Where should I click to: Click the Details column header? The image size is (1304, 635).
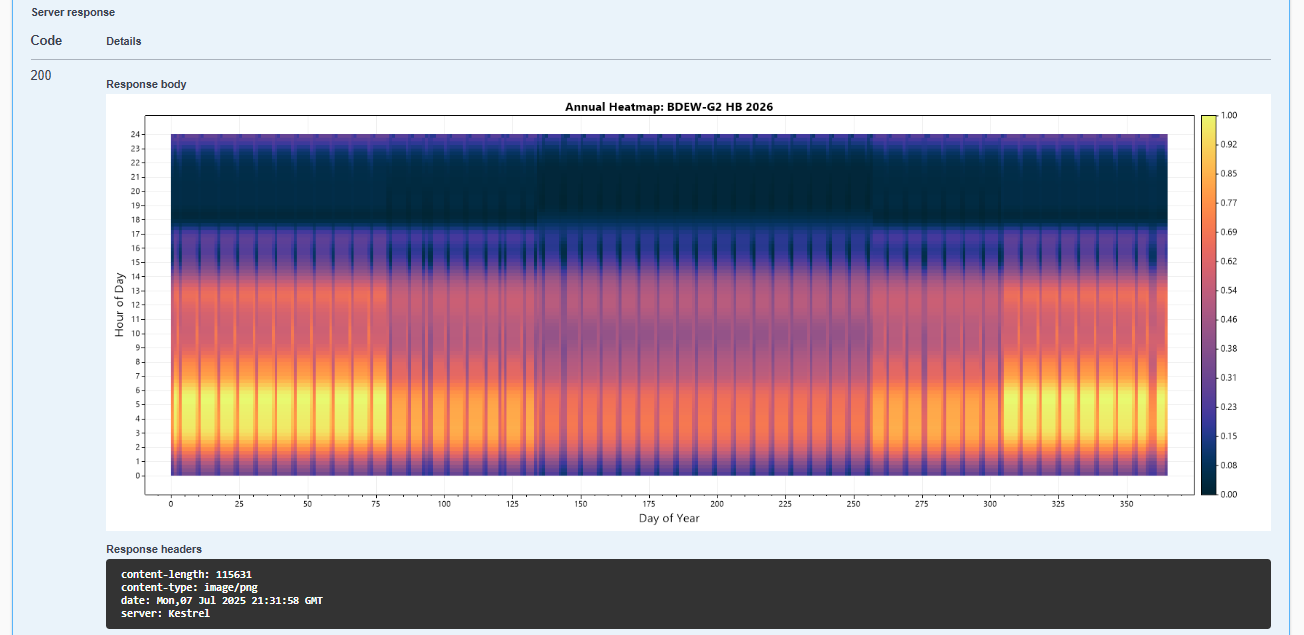pos(124,42)
